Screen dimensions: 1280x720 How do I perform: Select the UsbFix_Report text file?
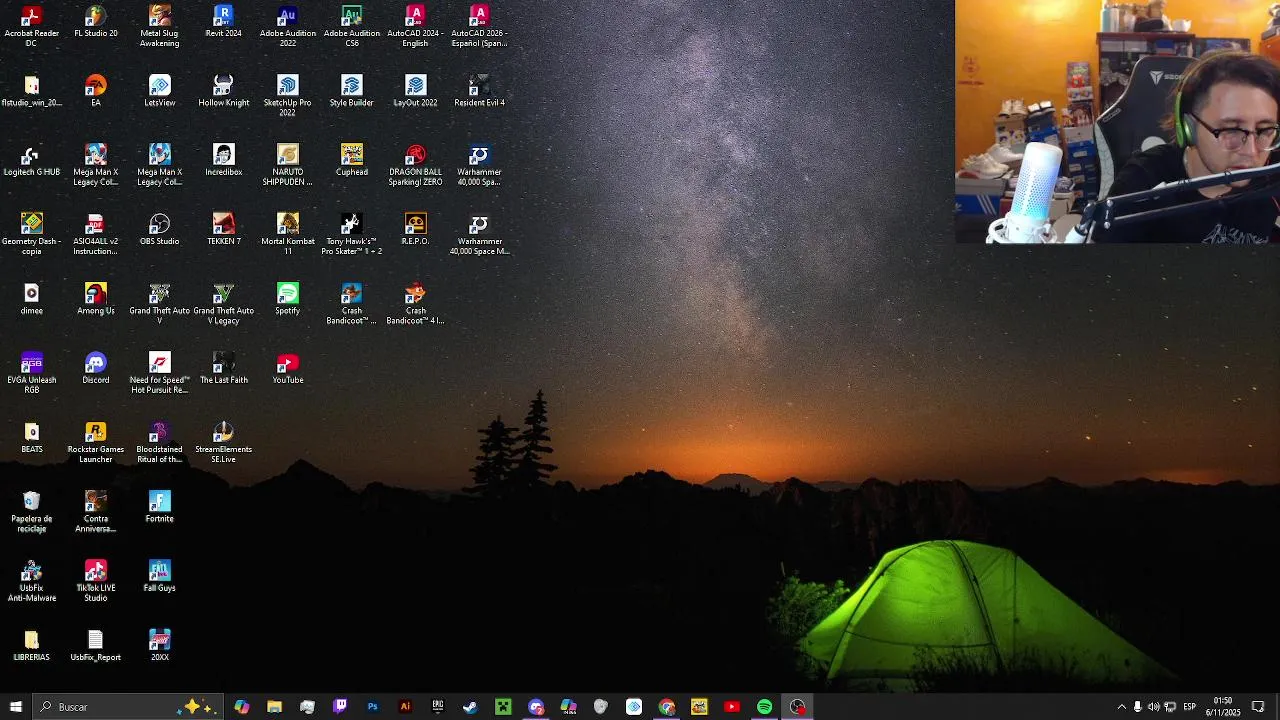click(x=96, y=645)
